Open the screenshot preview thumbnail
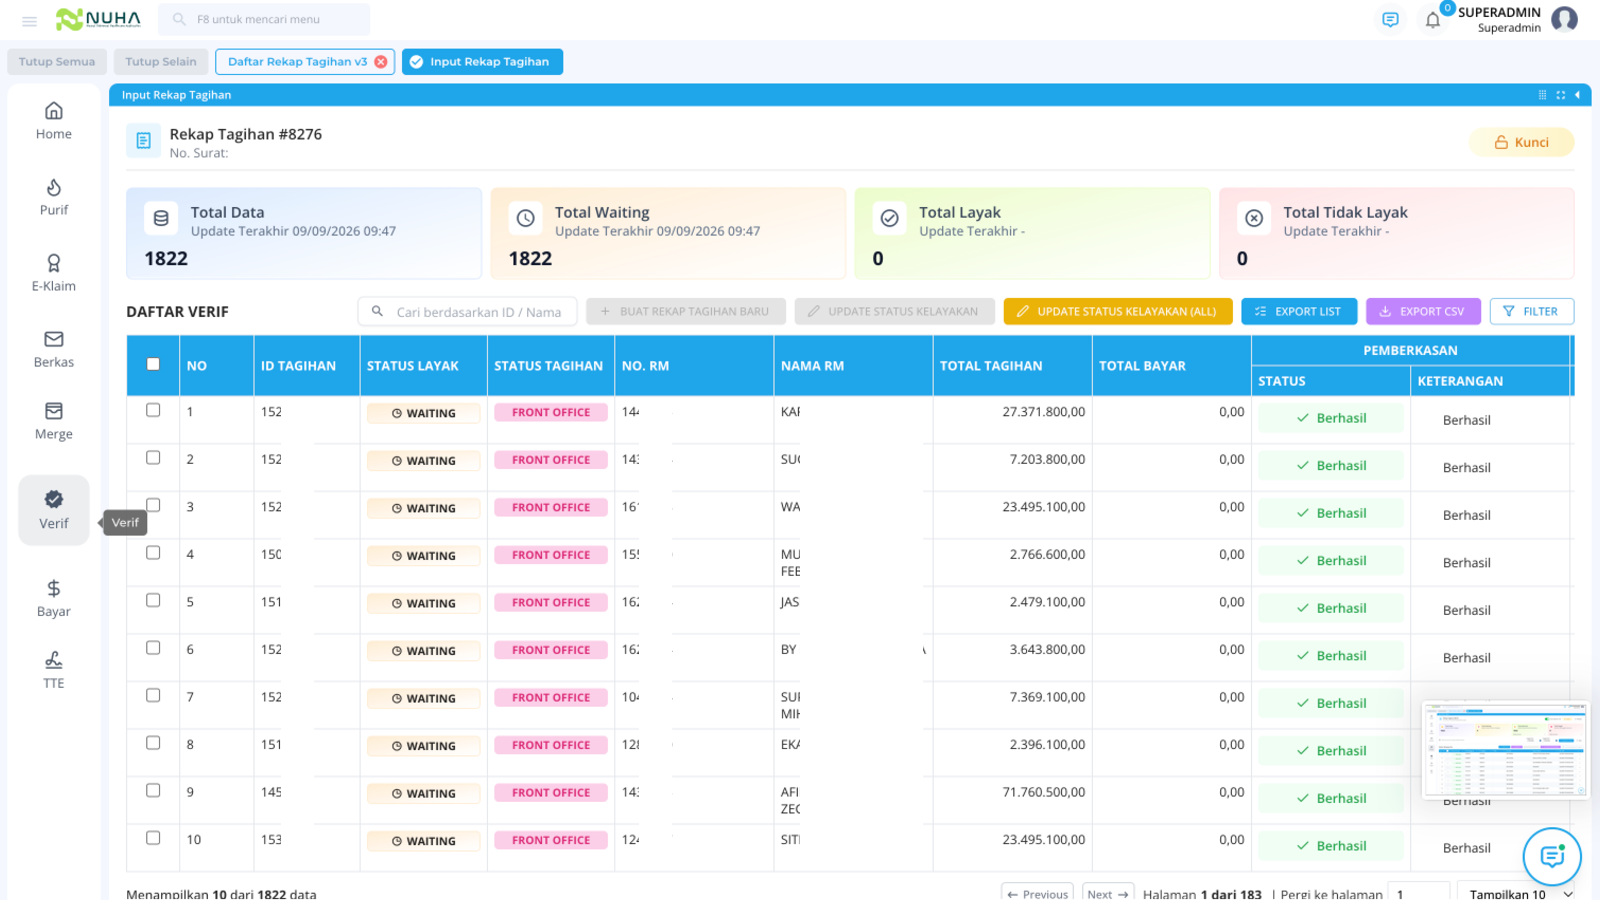Viewport: 1600px width, 900px height. [x=1505, y=750]
